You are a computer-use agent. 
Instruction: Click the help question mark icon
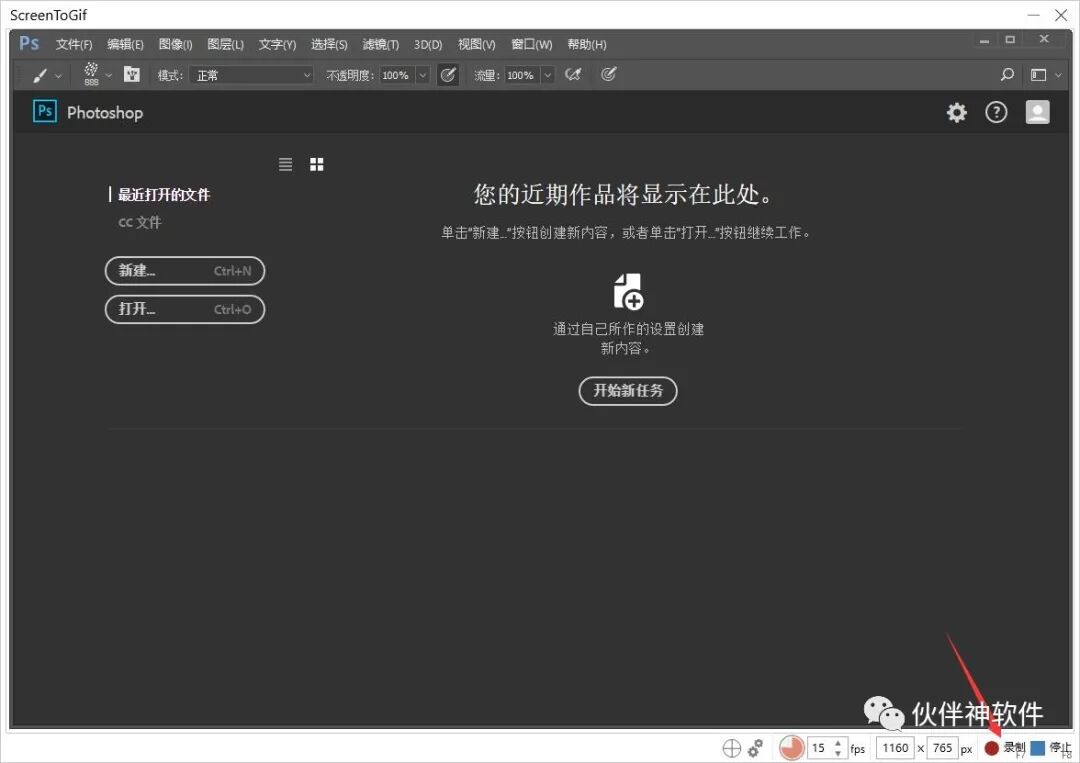996,112
